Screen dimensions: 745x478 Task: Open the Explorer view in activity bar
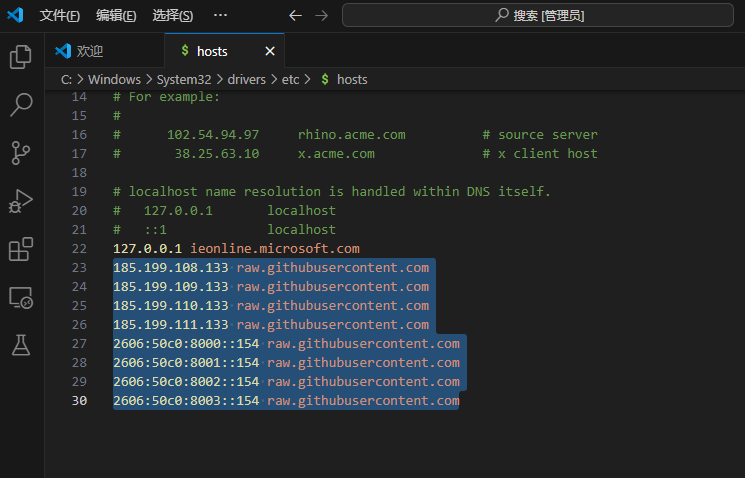pos(21,57)
